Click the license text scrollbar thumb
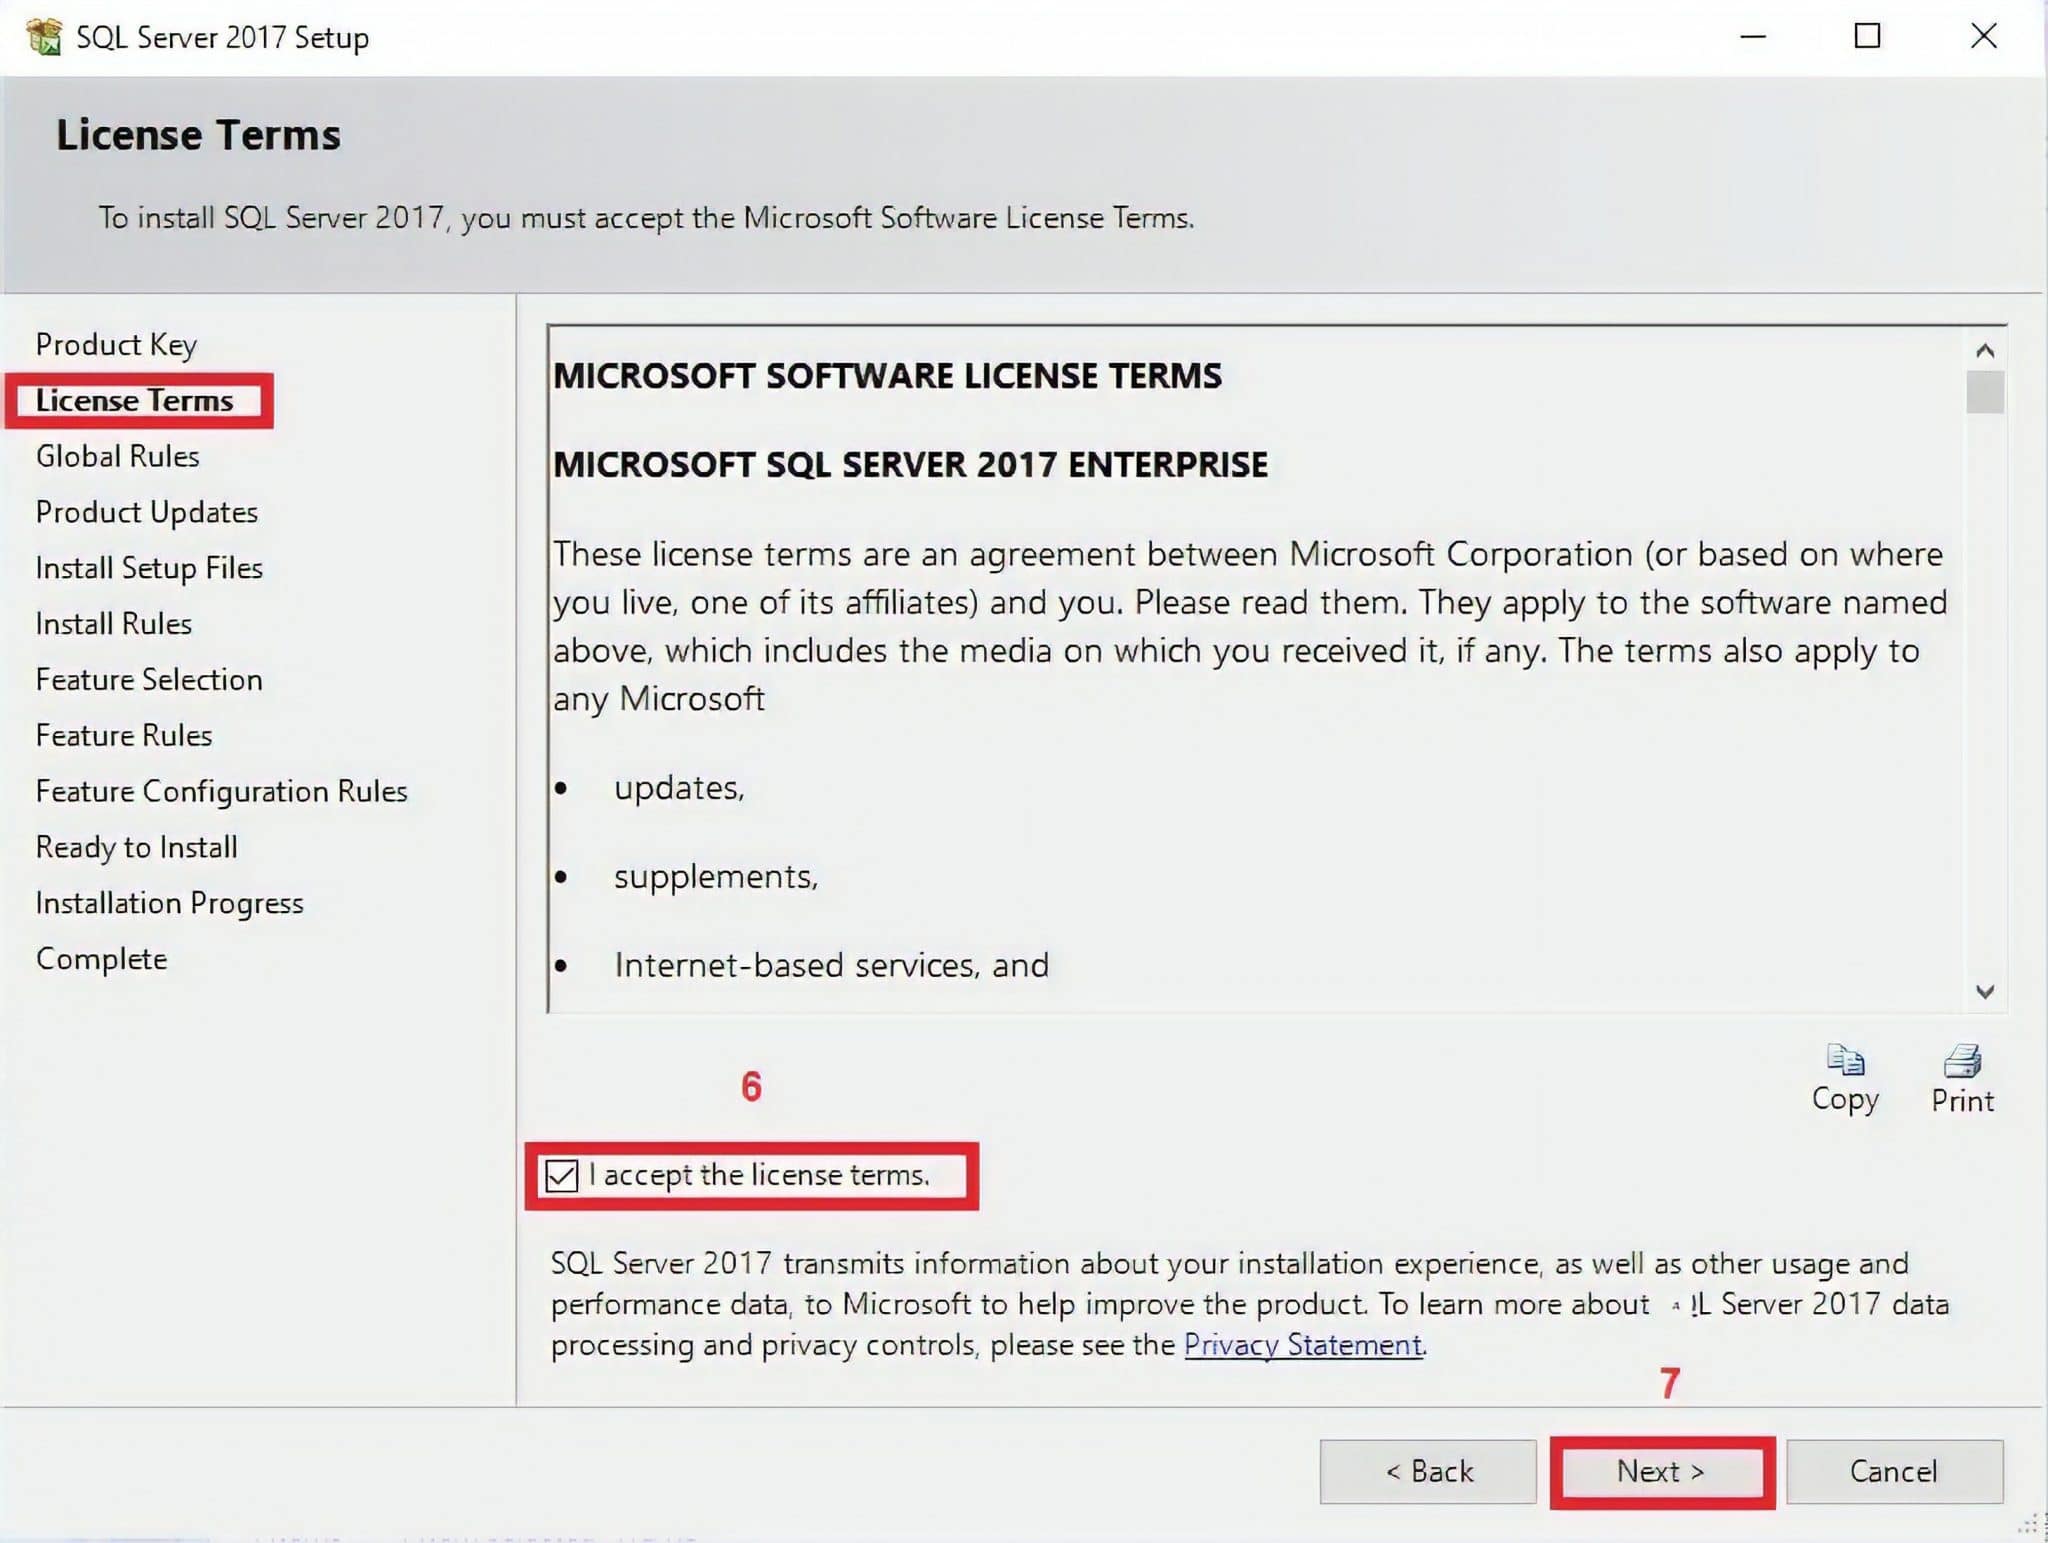Screen dimensions: 2048x1543 point(1985,391)
